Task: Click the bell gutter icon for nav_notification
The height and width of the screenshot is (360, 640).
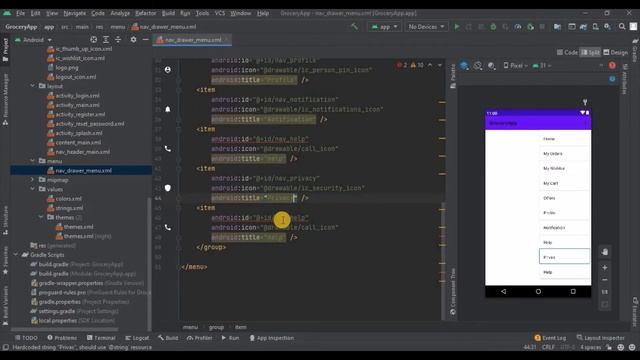Action: point(168,109)
